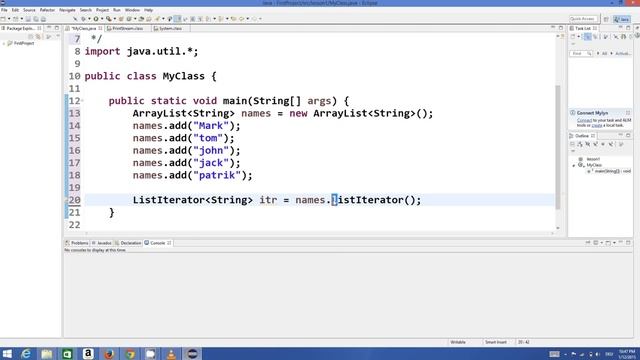The image size is (640, 360).
Task: Close the Connect Mylyn notice
Action: [628, 113]
